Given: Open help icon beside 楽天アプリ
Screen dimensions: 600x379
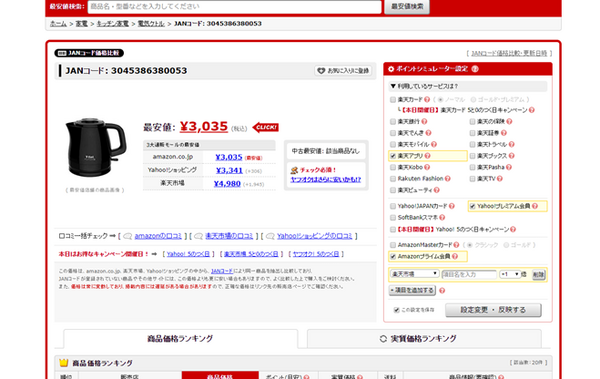Looking at the screenshot, I should pyautogui.click(x=427, y=156).
